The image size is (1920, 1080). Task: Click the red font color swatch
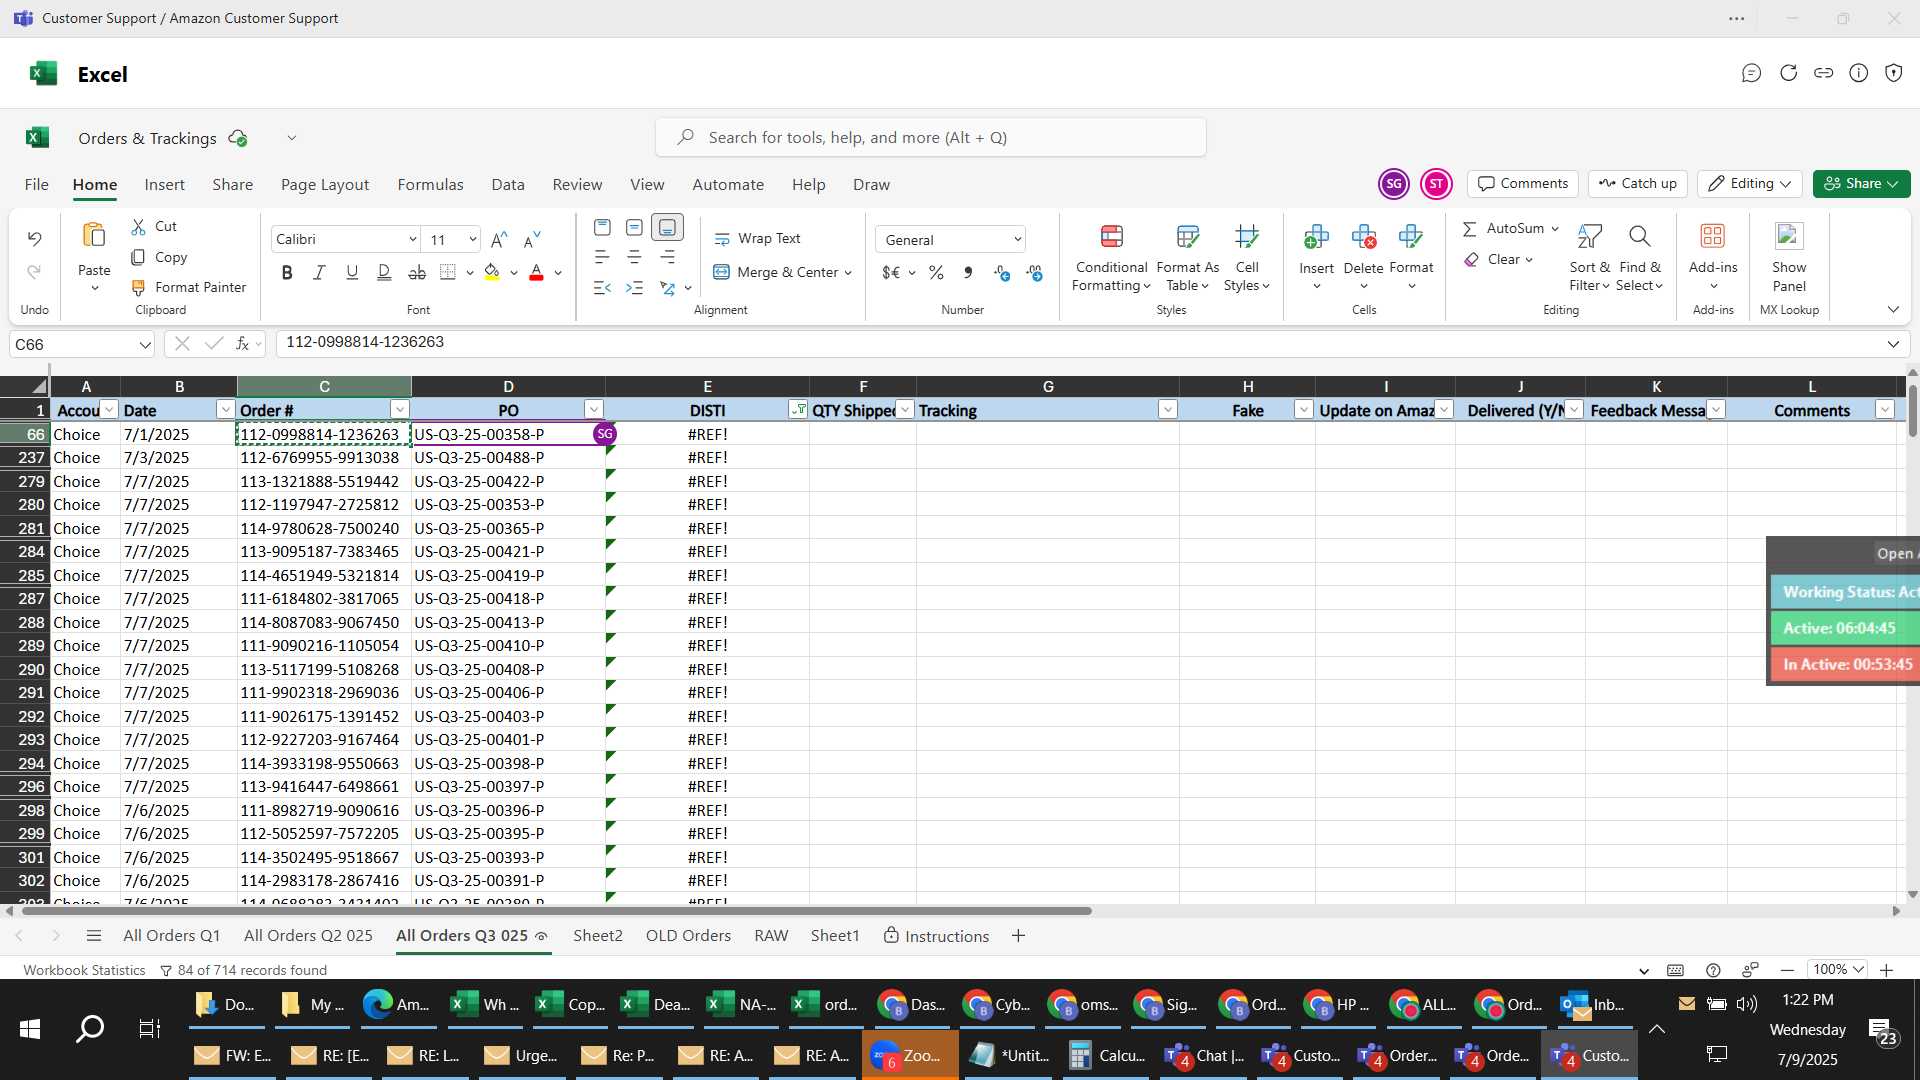point(536,272)
